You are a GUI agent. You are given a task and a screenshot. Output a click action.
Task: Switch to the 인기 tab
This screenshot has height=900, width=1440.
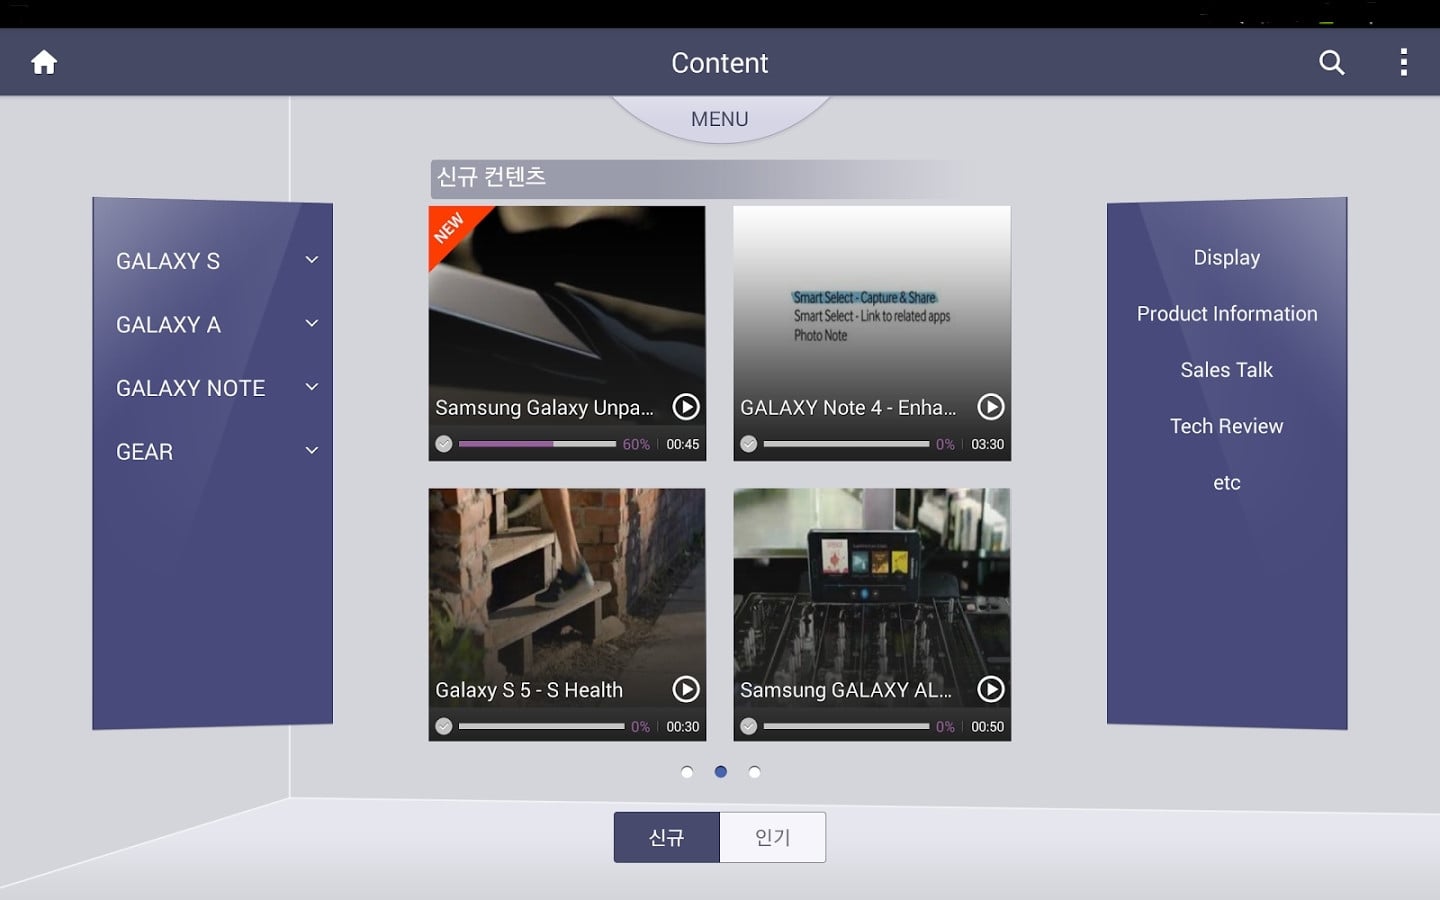[773, 837]
